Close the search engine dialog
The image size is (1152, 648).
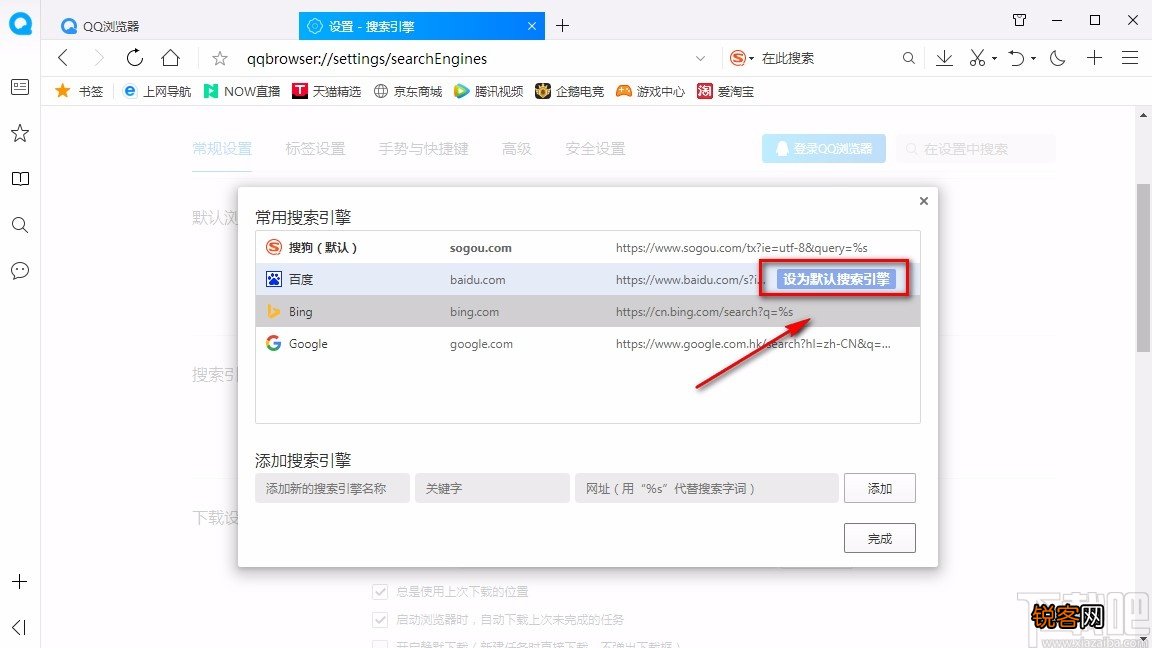[x=924, y=201]
